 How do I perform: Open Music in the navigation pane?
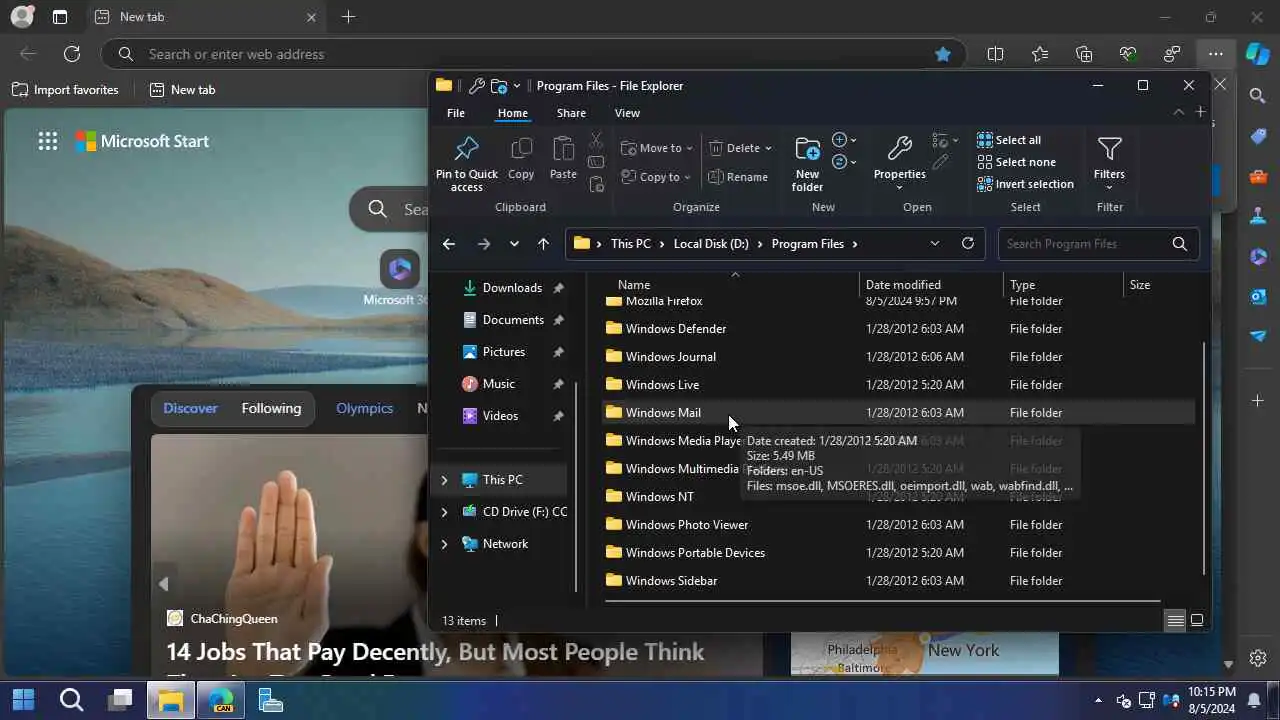(499, 384)
